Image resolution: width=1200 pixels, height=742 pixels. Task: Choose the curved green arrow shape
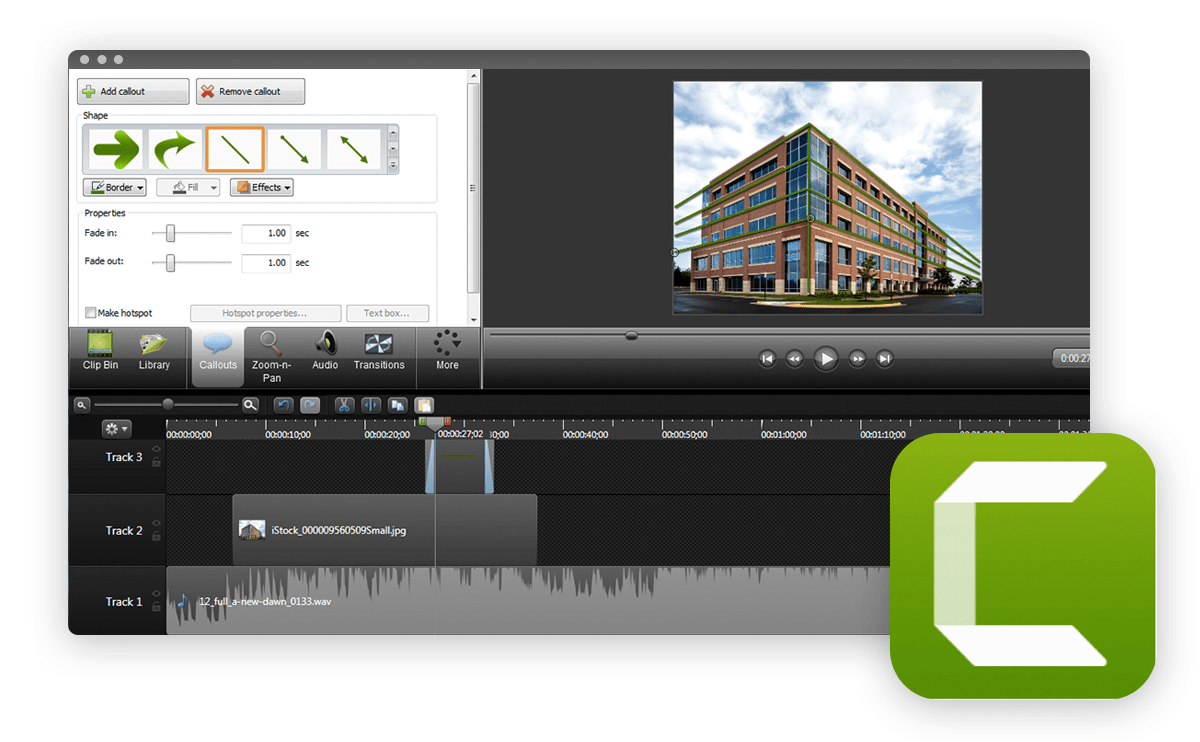(x=175, y=150)
